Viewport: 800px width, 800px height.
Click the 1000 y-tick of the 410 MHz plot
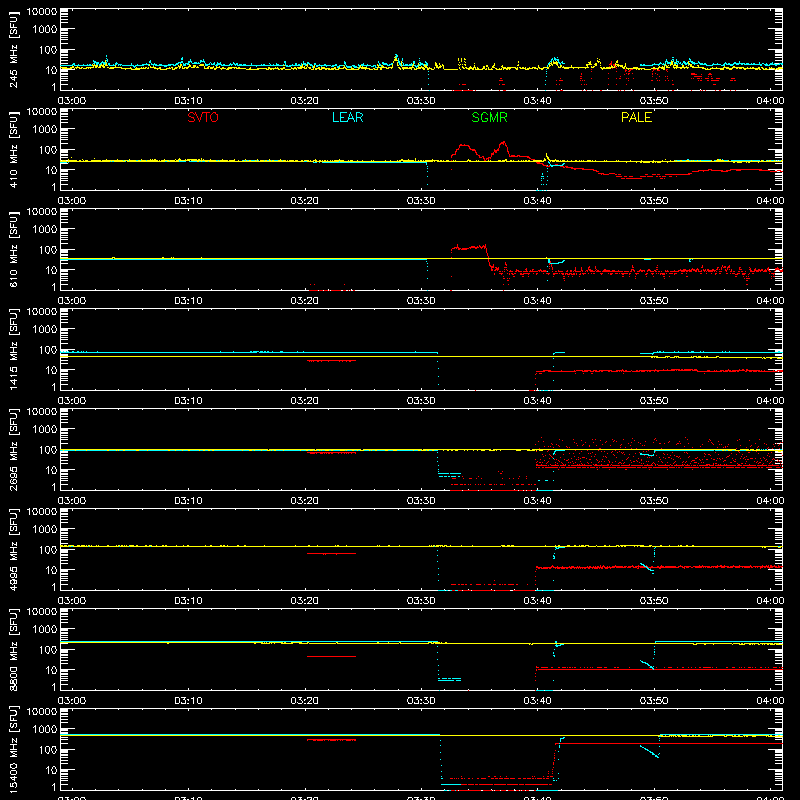(x=45, y=130)
